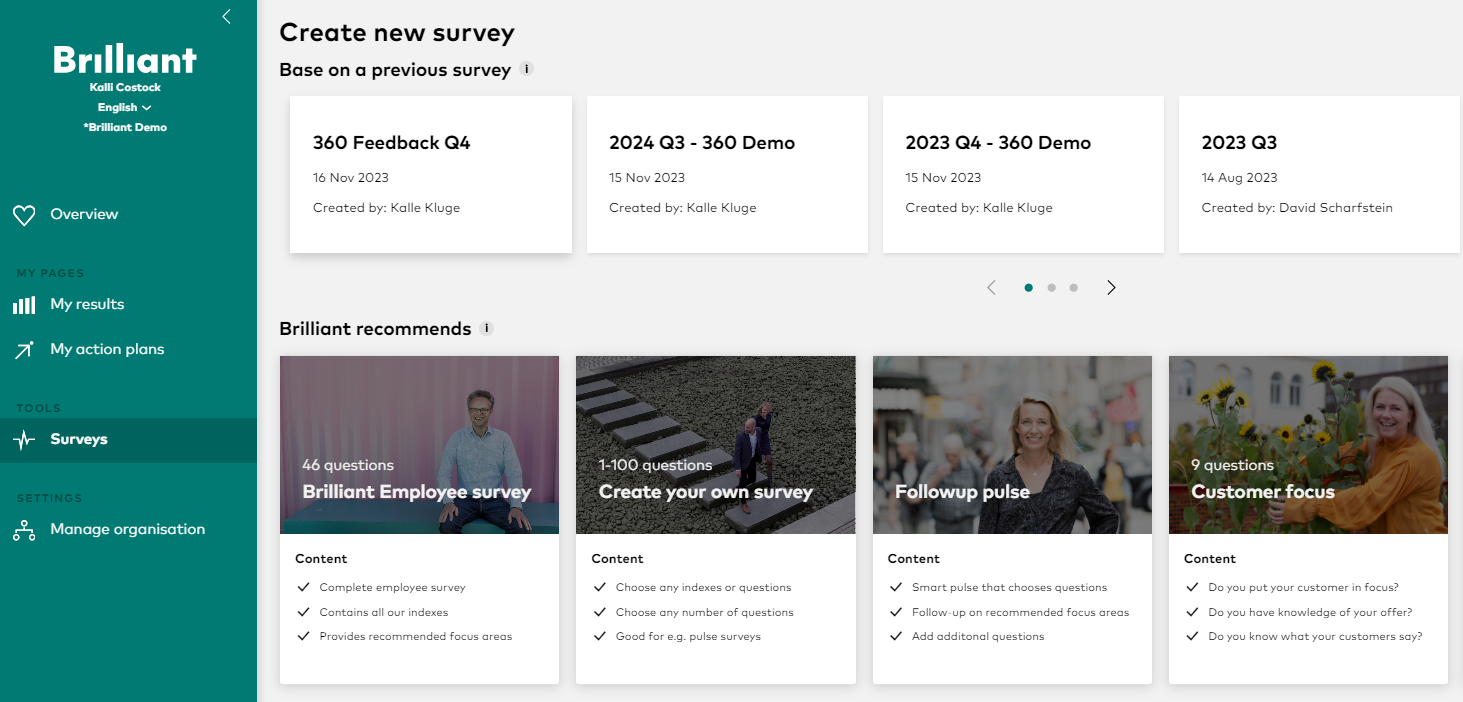Go to previous page of previous surveys

point(991,287)
